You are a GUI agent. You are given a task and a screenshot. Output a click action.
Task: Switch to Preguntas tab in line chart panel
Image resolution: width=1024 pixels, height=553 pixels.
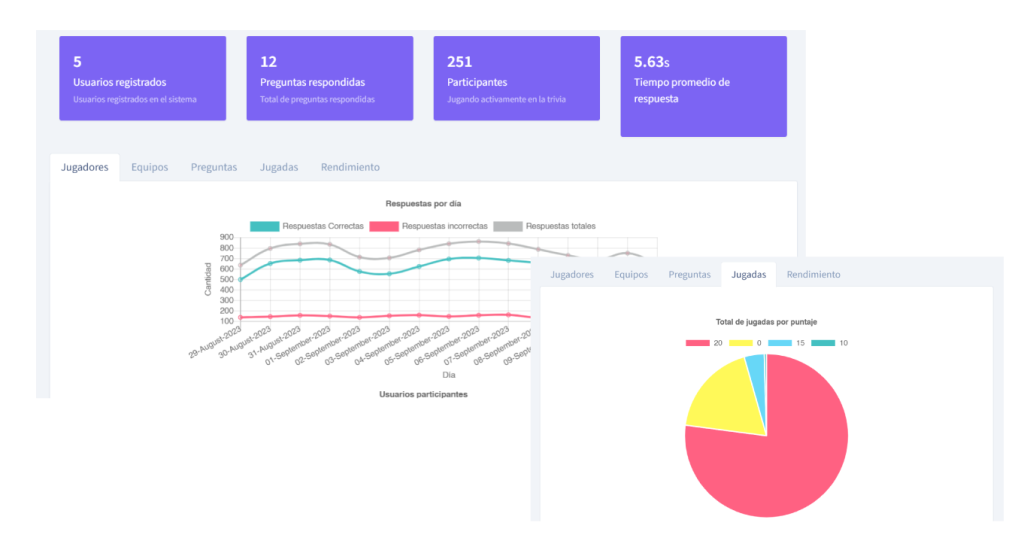pos(214,167)
